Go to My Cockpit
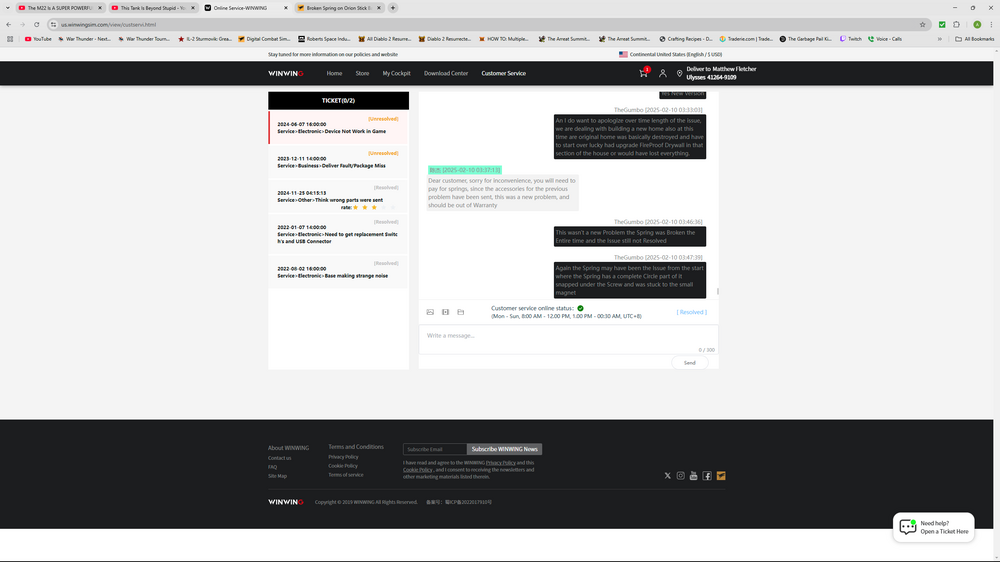Image resolution: width=1000 pixels, height=562 pixels. (x=396, y=73)
